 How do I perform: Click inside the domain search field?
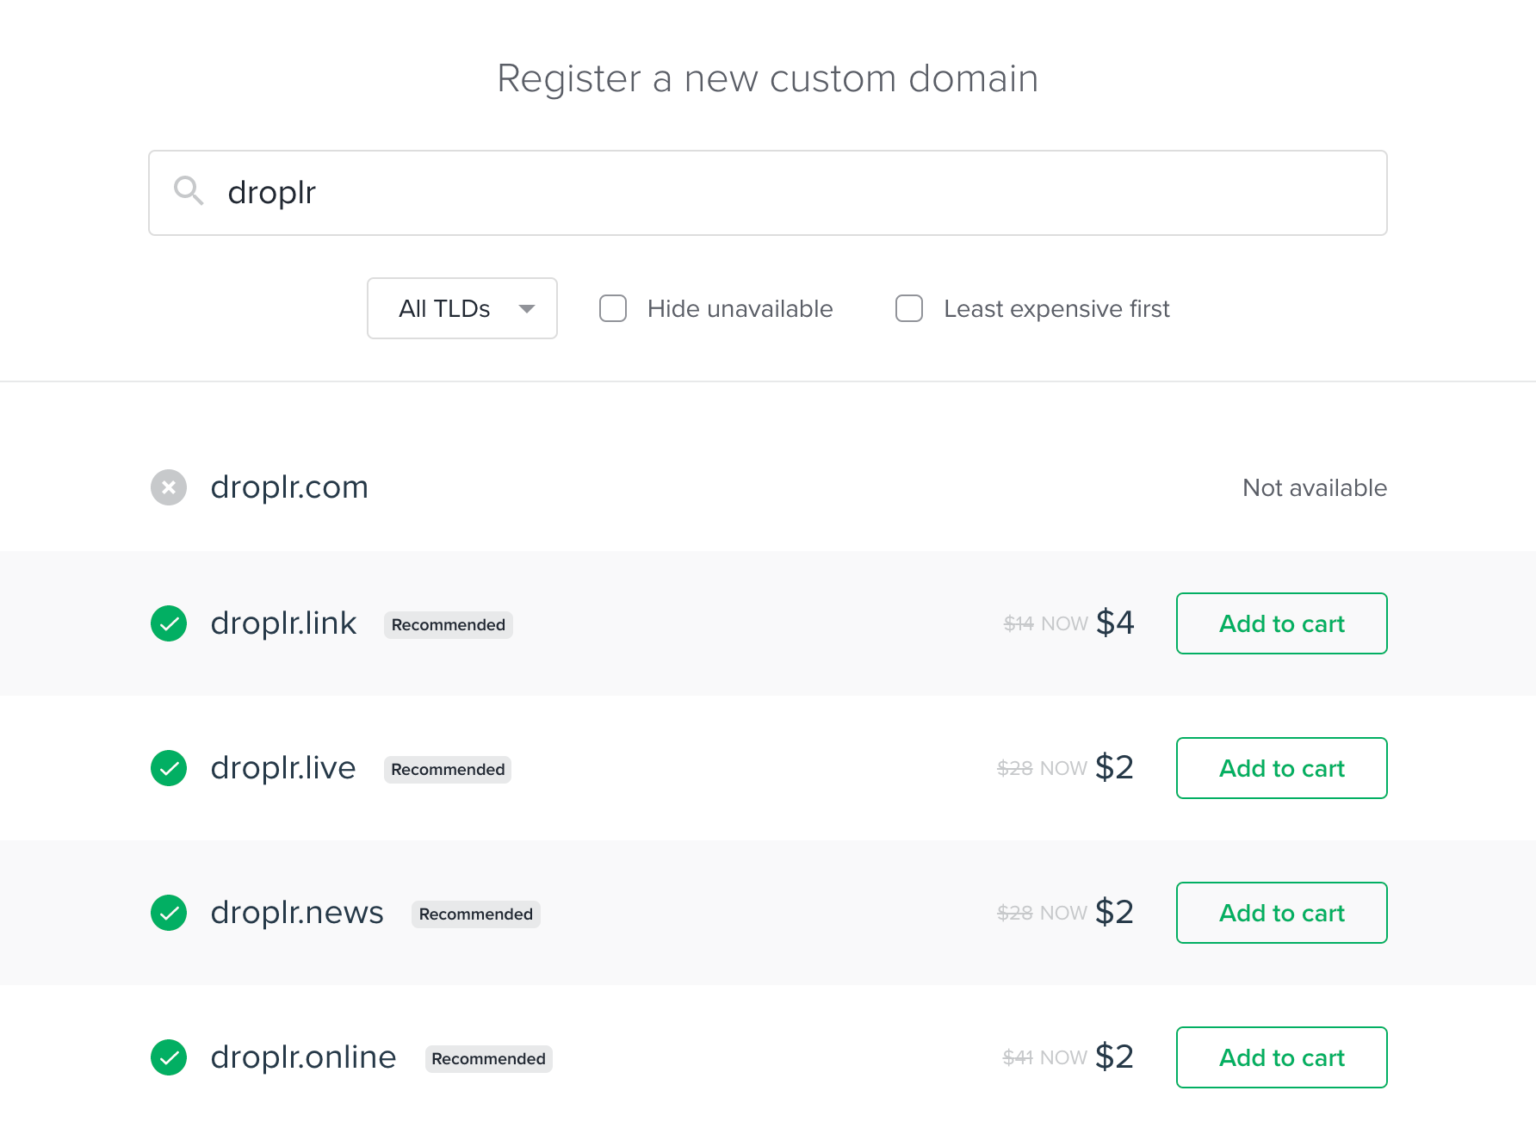point(700,192)
